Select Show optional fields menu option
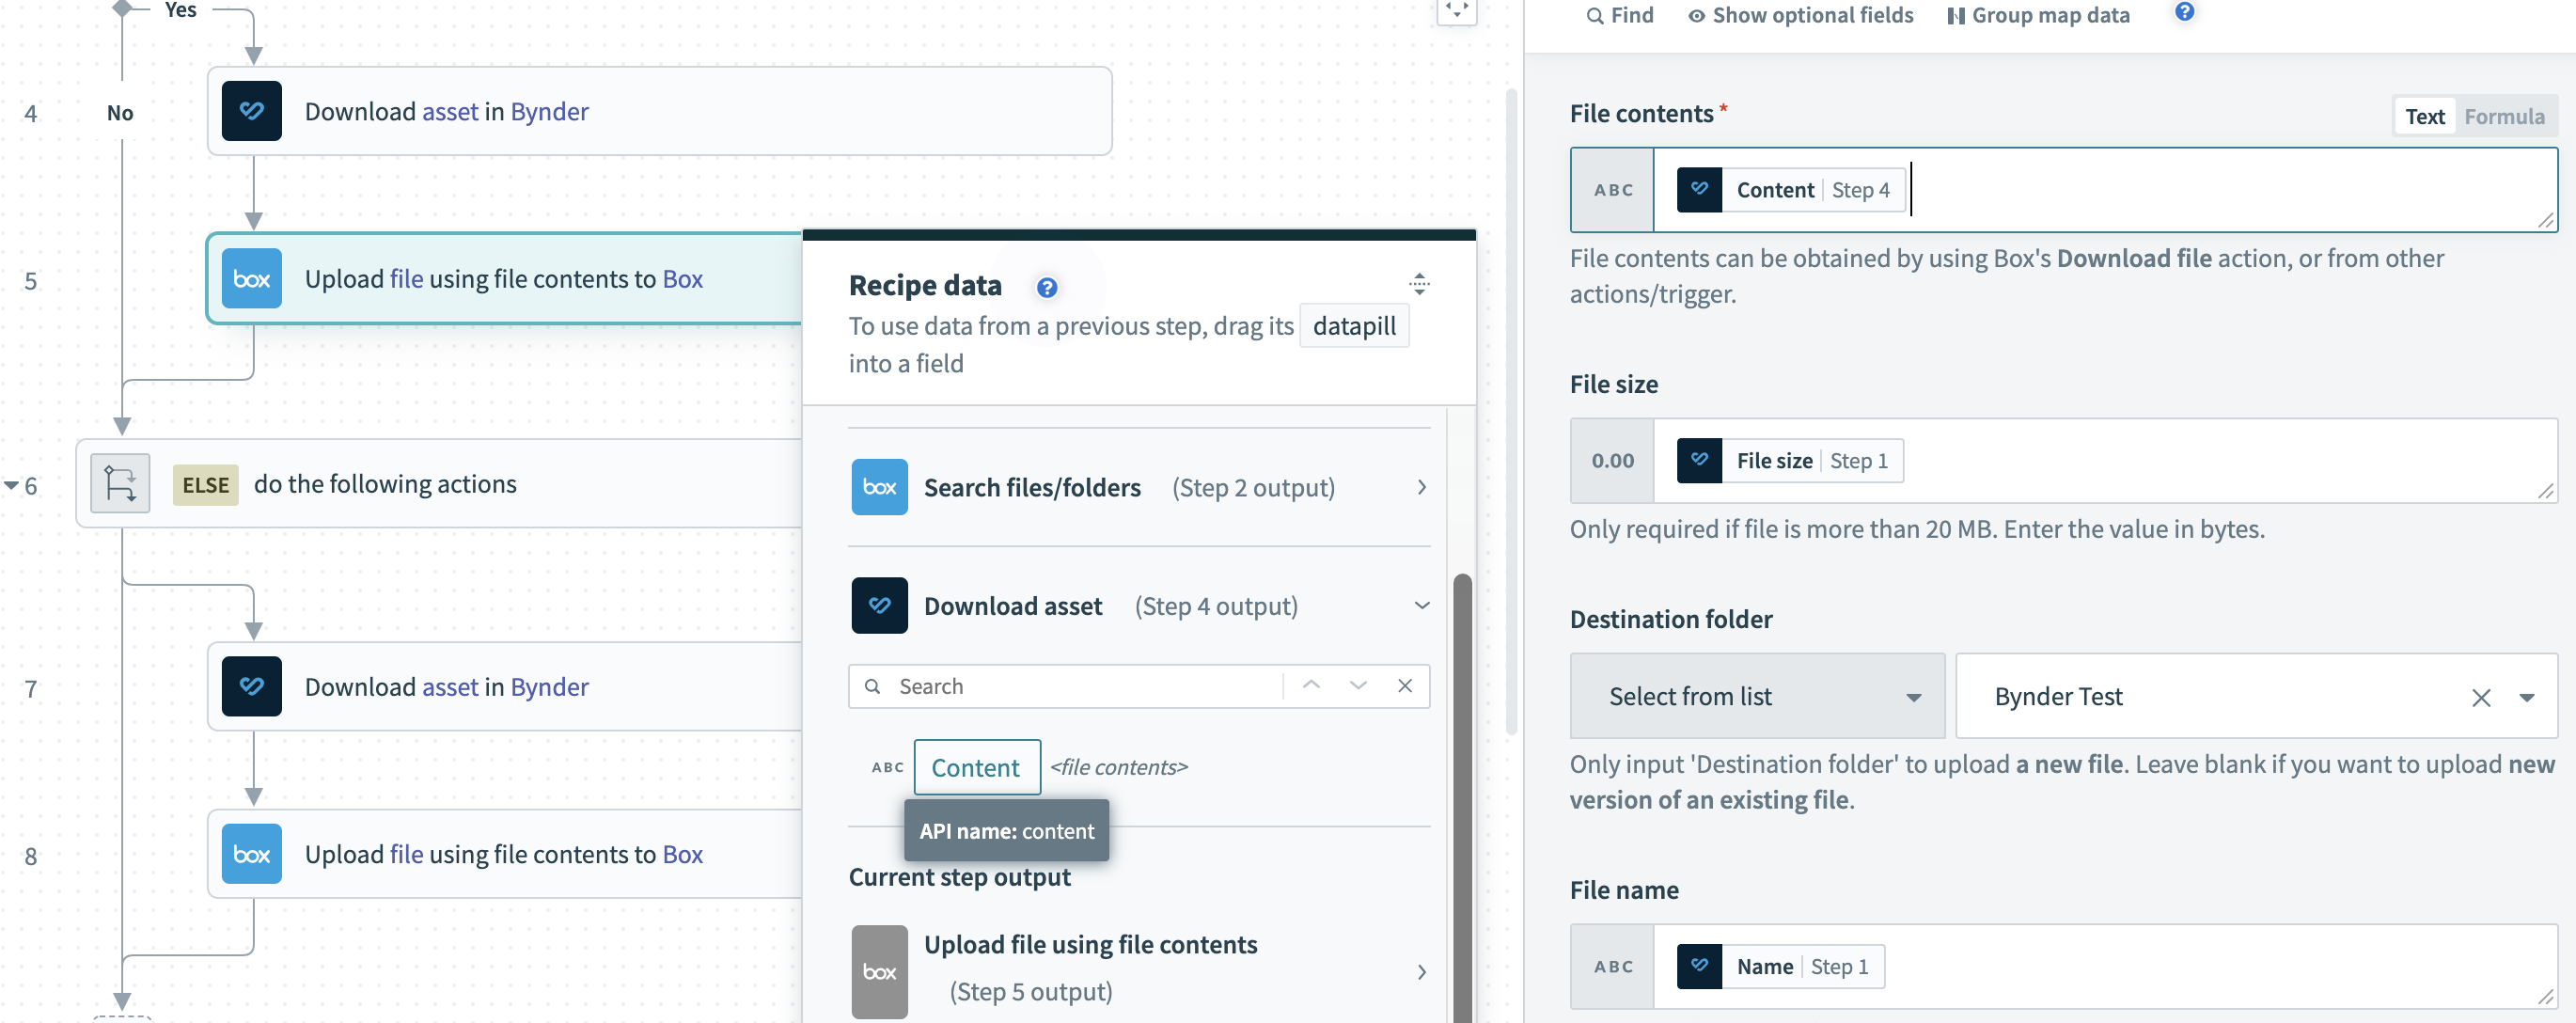This screenshot has width=2576, height=1023. pos(1798,13)
